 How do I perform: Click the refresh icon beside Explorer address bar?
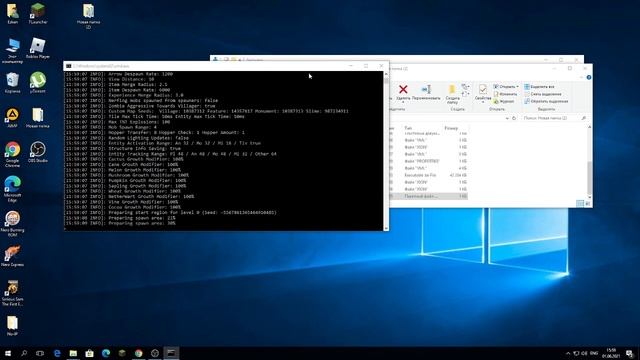click(x=514, y=118)
